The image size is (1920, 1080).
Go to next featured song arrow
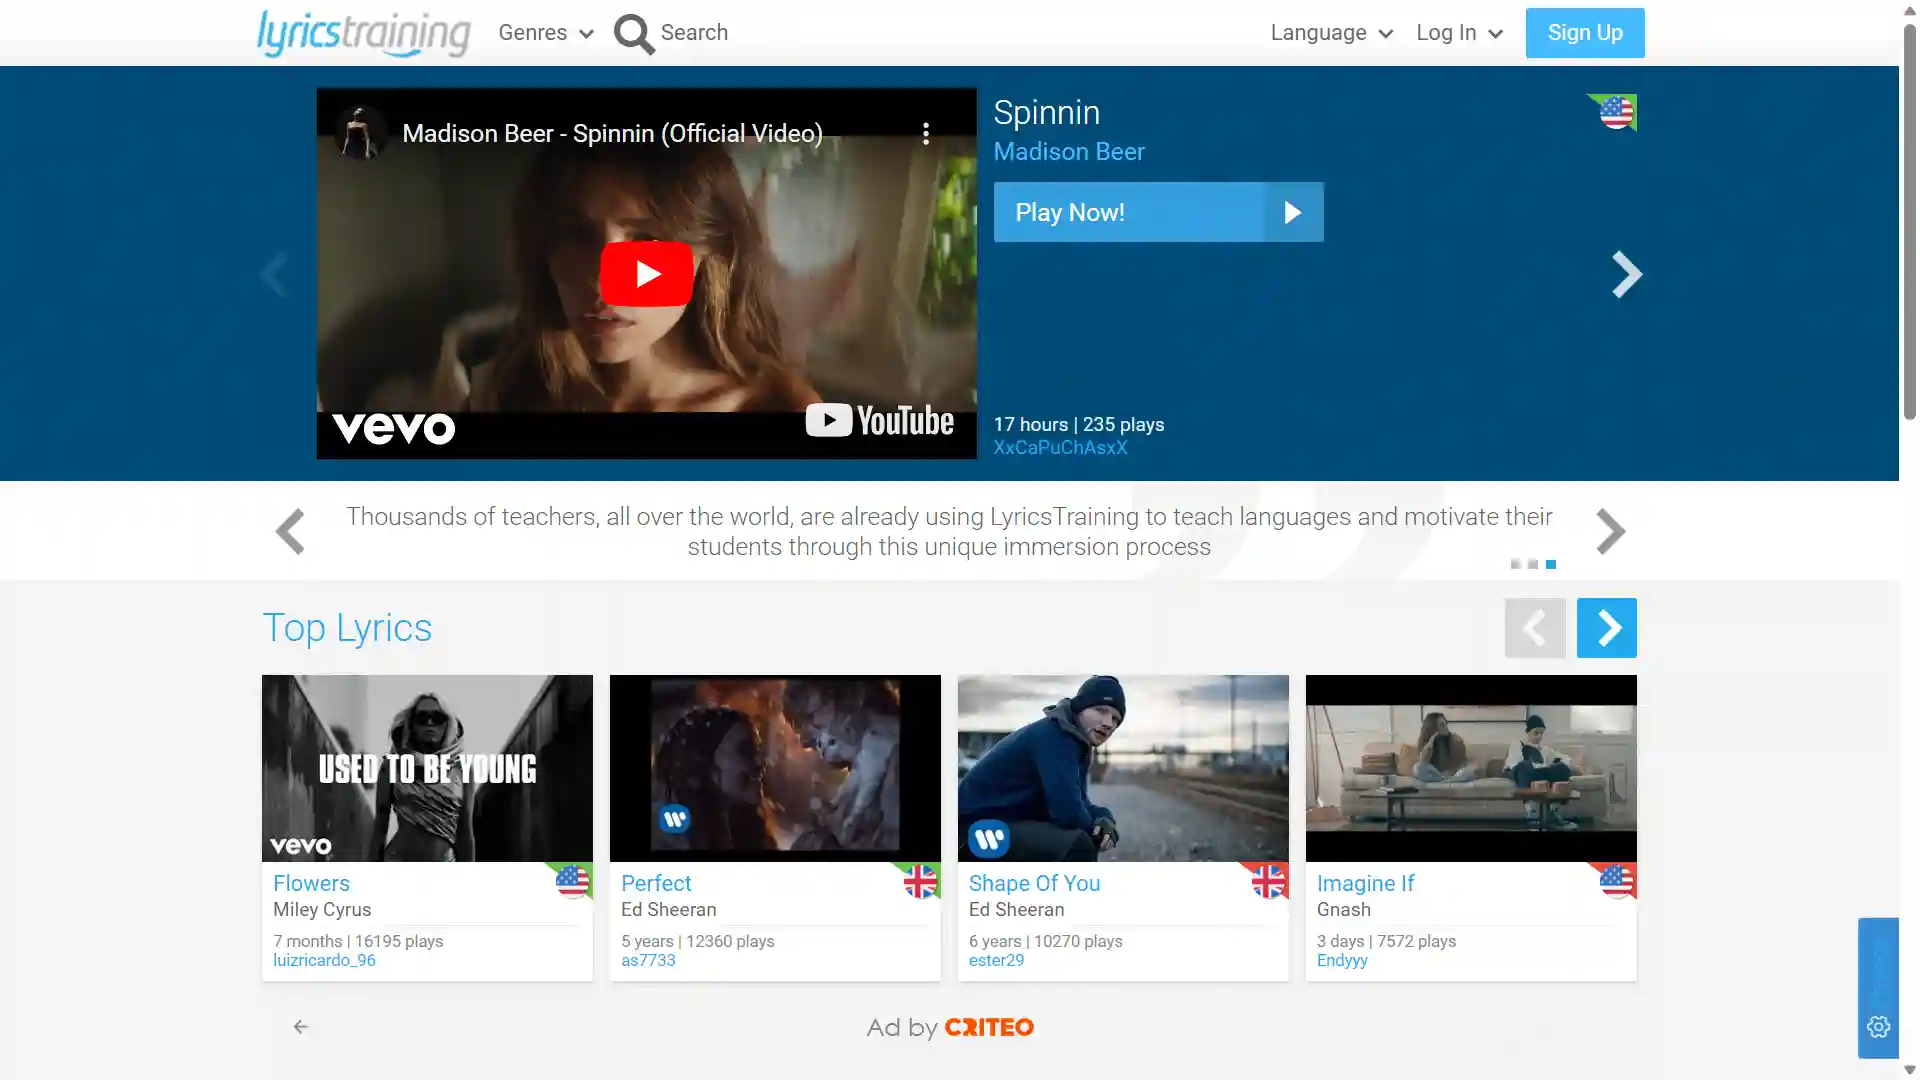point(1627,274)
